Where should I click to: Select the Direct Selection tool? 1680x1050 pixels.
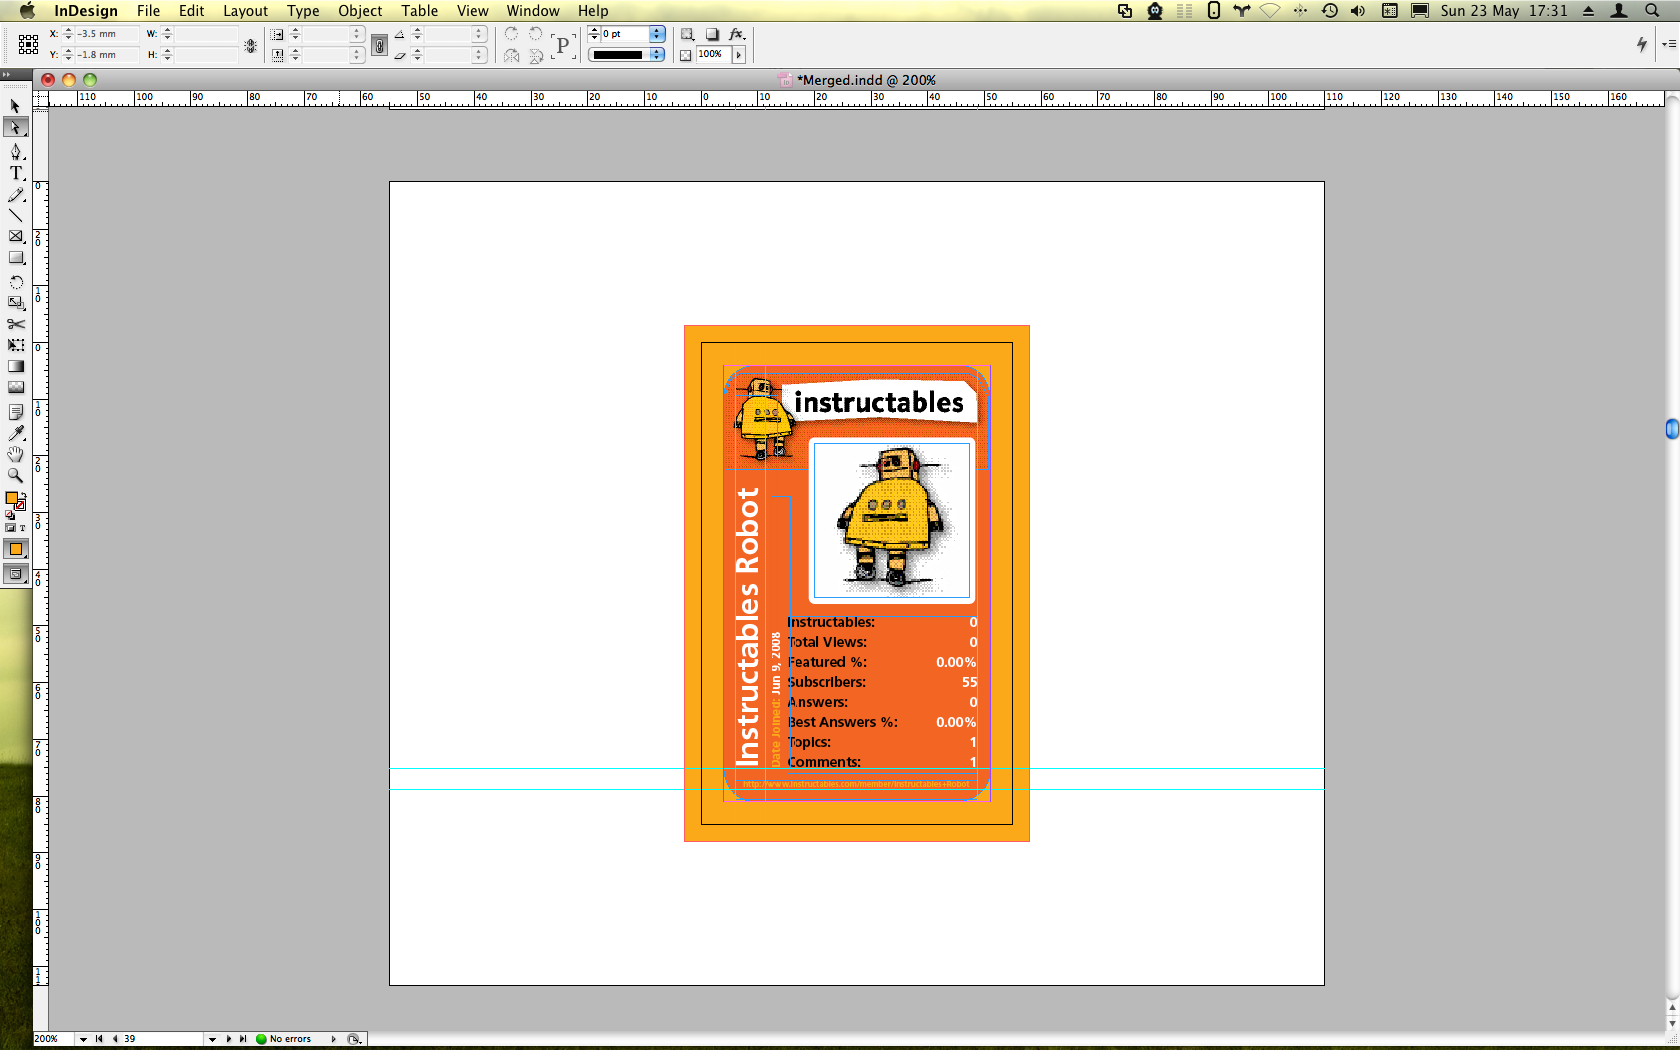(x=16, y=127)
